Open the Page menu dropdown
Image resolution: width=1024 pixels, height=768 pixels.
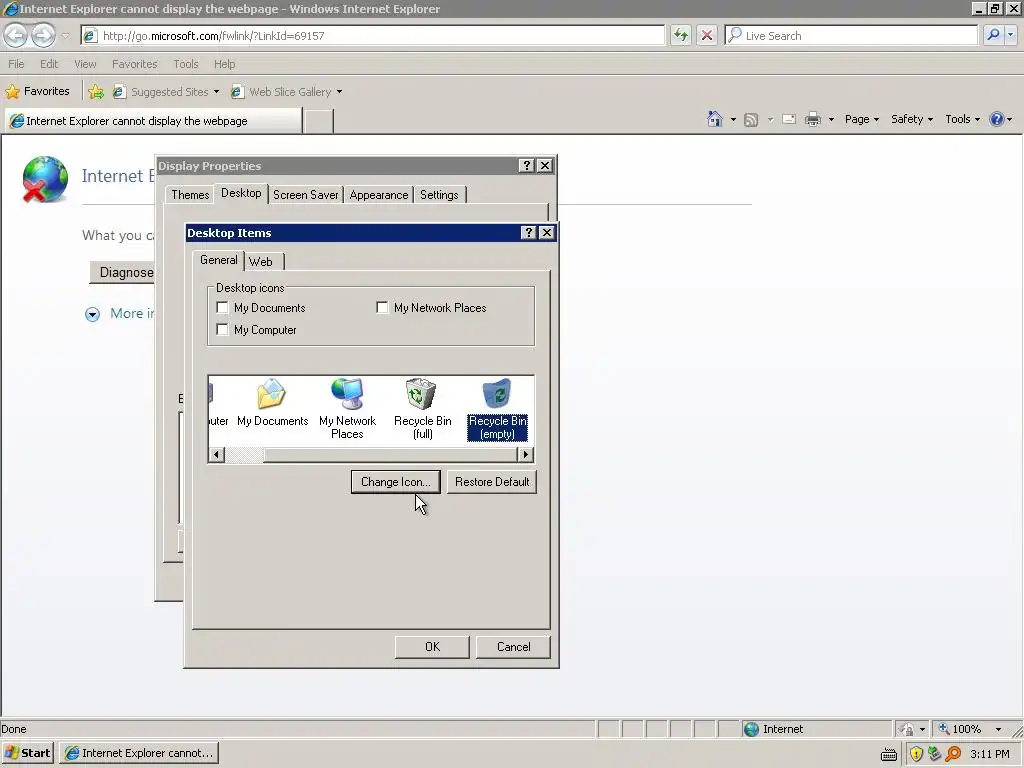[861, 119]
